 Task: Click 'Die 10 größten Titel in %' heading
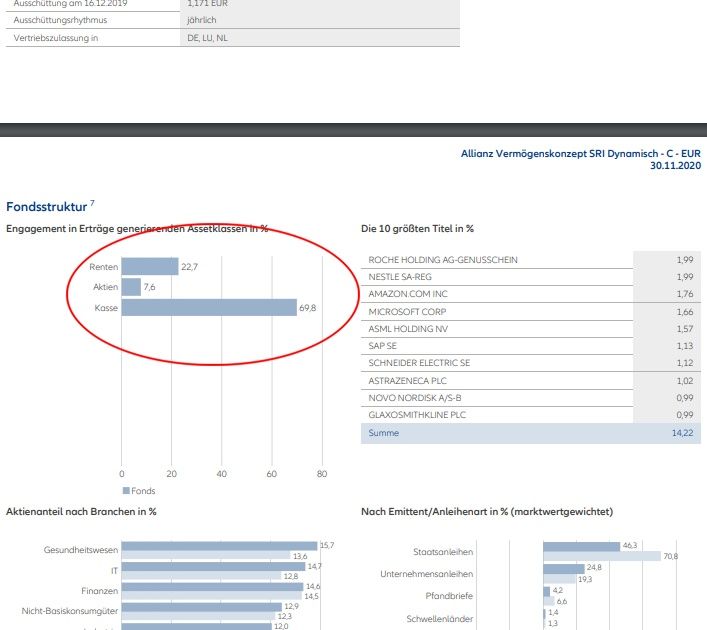point(417,229)
